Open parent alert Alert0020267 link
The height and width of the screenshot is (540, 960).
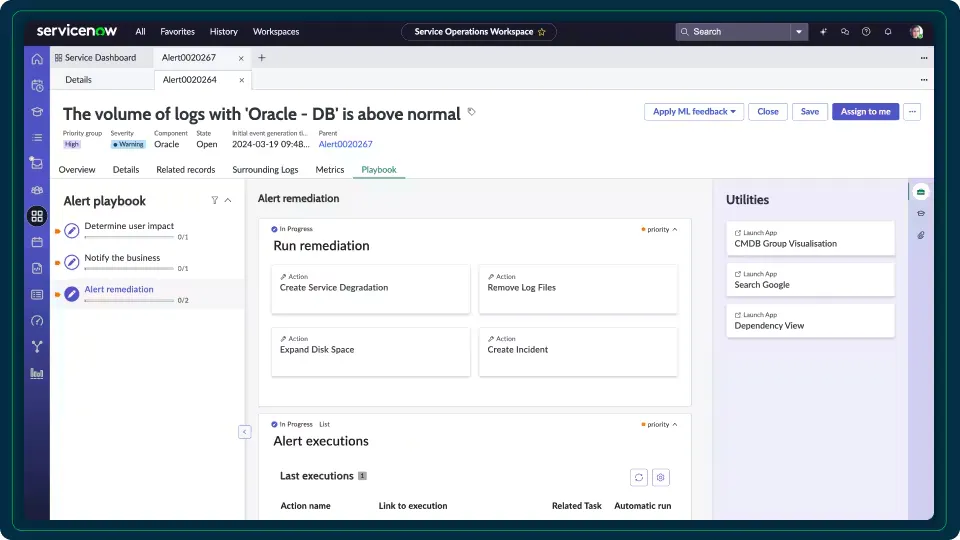(345, 144)
